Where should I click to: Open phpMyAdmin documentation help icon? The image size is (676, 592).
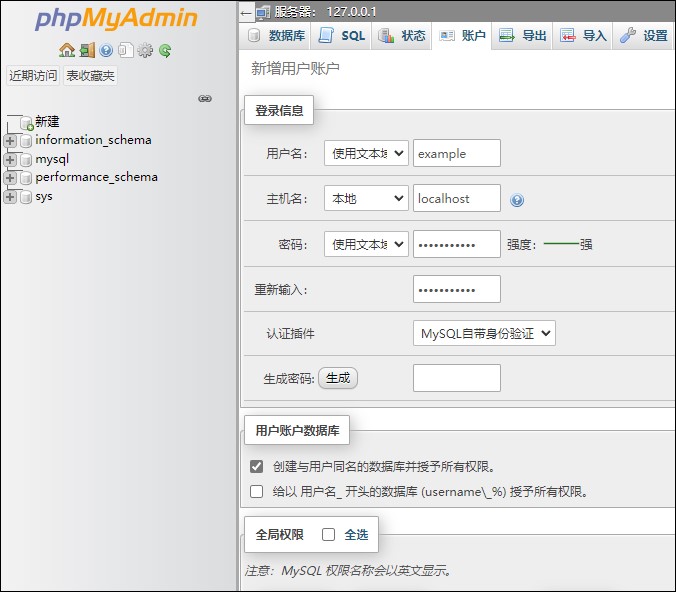click(106, 50)
